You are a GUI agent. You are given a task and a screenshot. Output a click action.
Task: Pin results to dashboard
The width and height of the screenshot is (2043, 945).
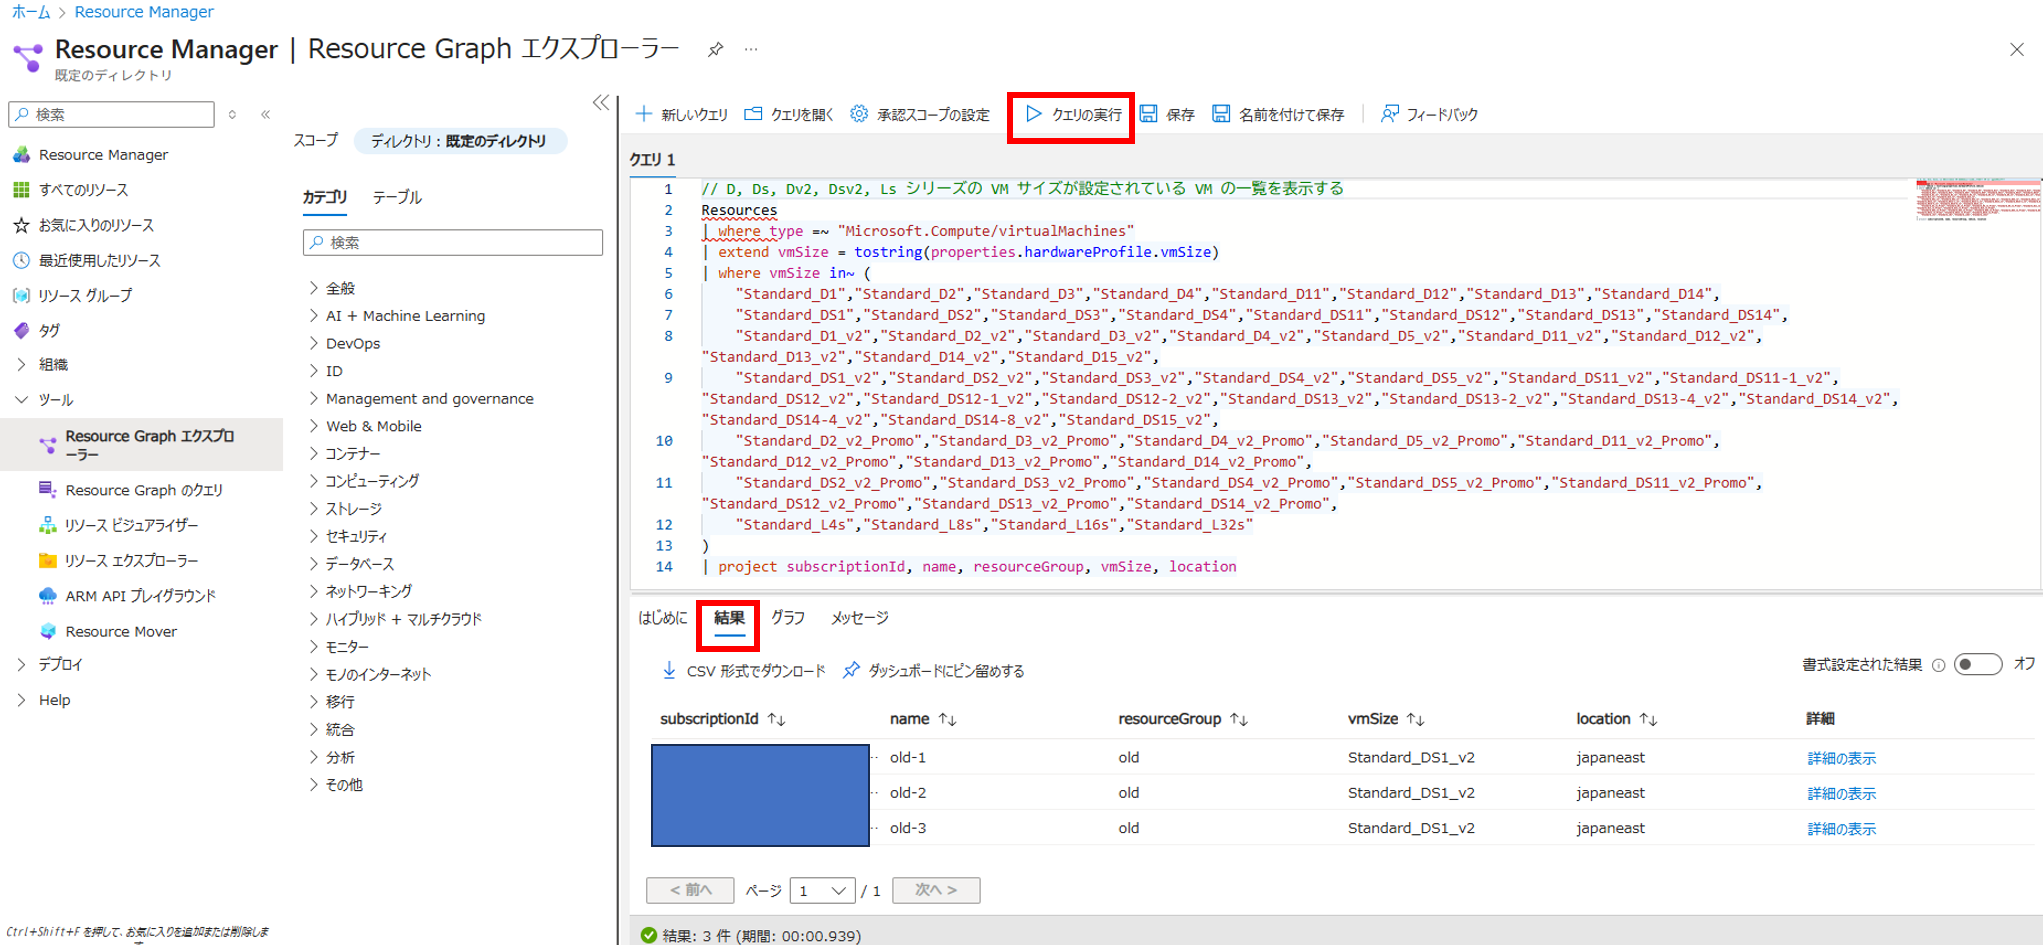click(934, 670)
